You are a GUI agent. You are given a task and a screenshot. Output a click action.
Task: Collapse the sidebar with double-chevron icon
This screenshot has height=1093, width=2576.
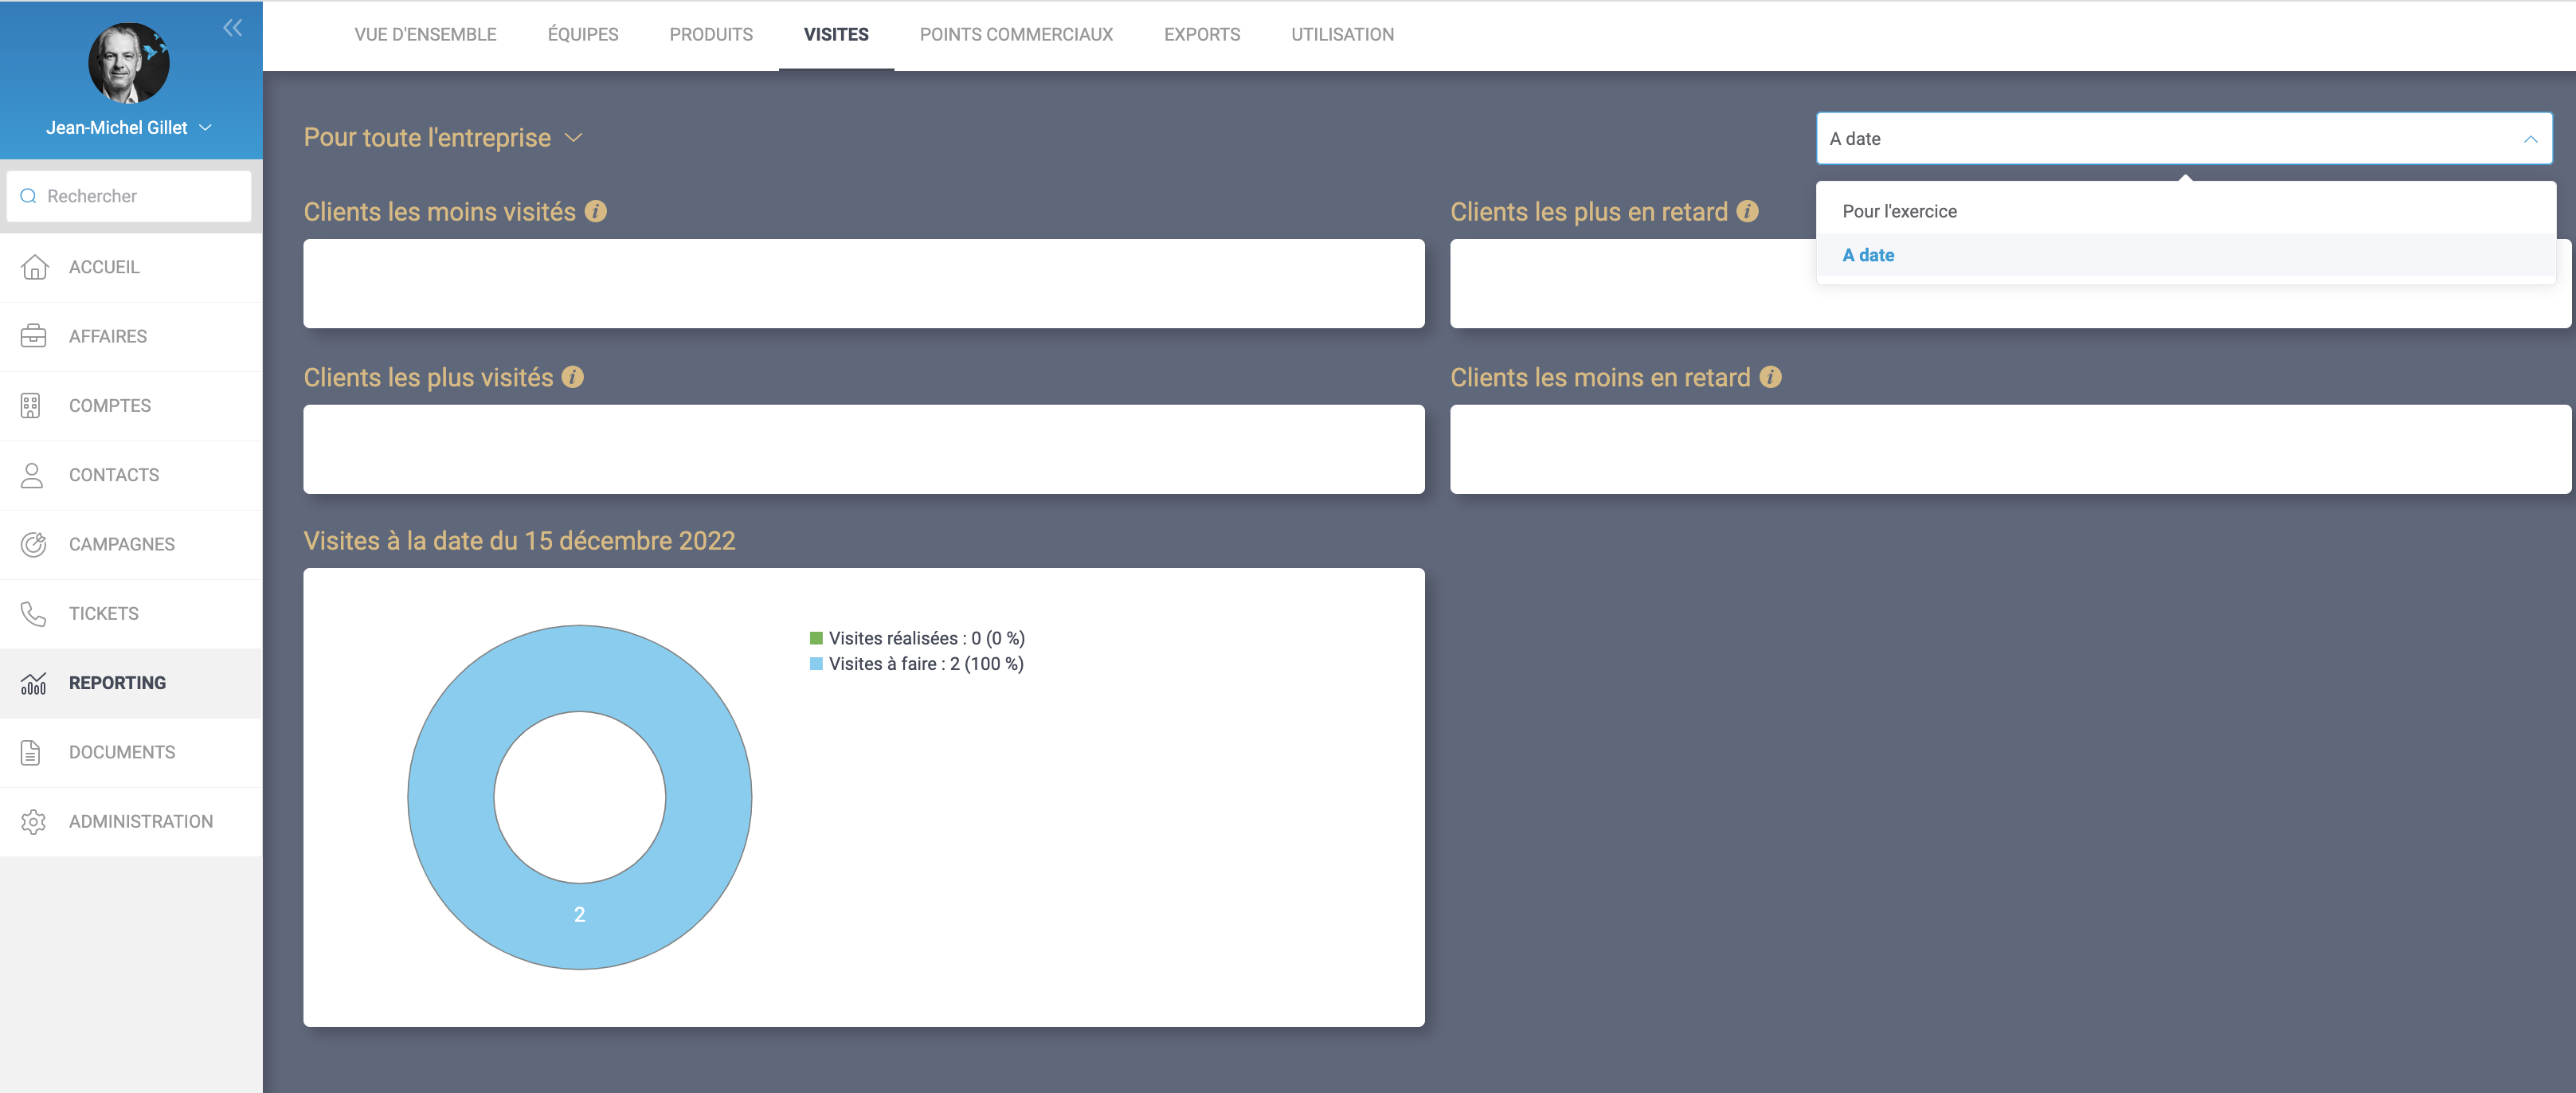click(x=232, y=28)
